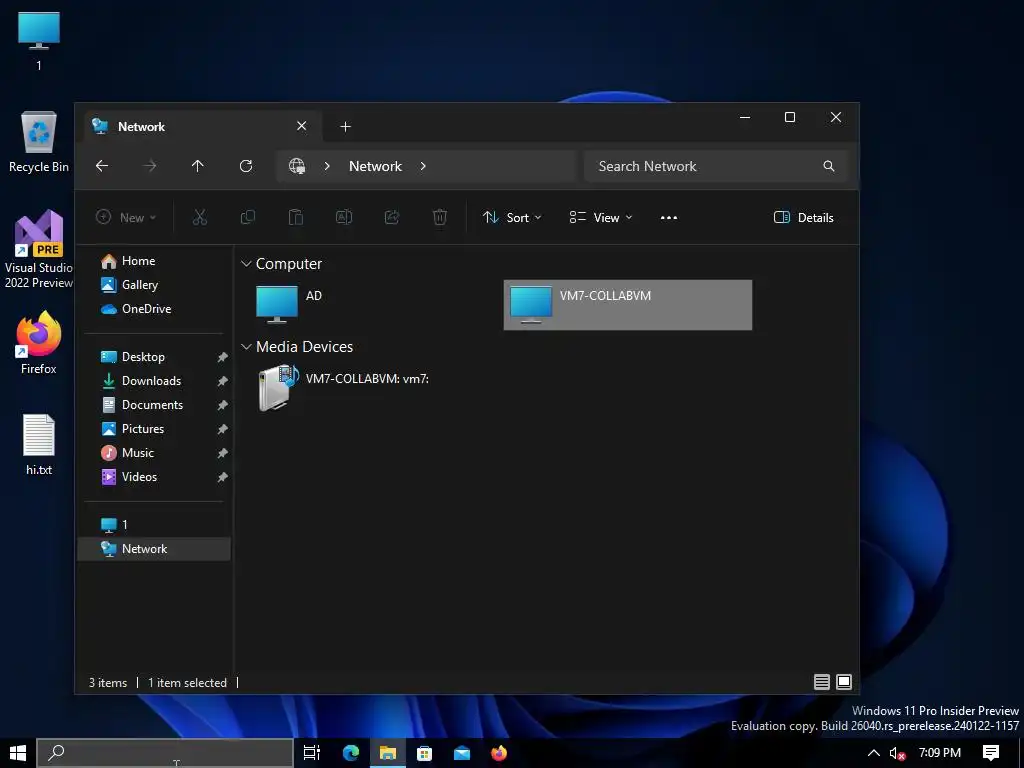Select the Recycle Bin desktop icon
Screen dimensions: 1024x768
click(x=39, y=142)
